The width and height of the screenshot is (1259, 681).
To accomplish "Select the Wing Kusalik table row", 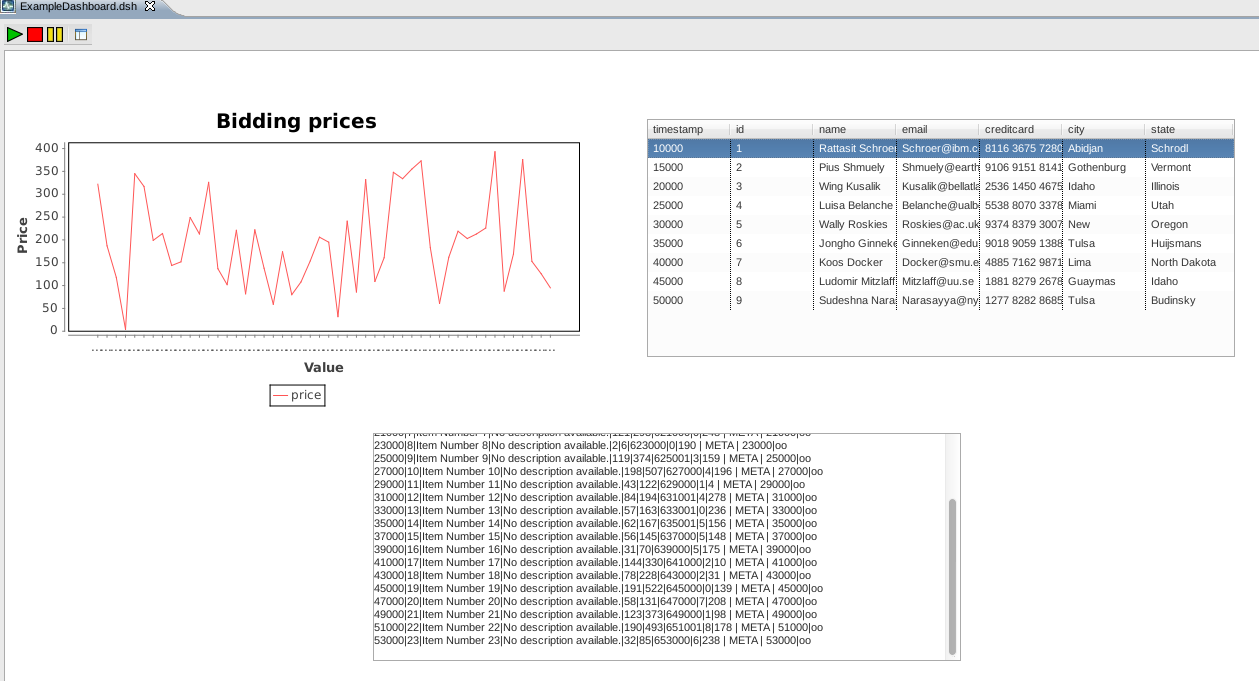I will [x=849, y=186].
